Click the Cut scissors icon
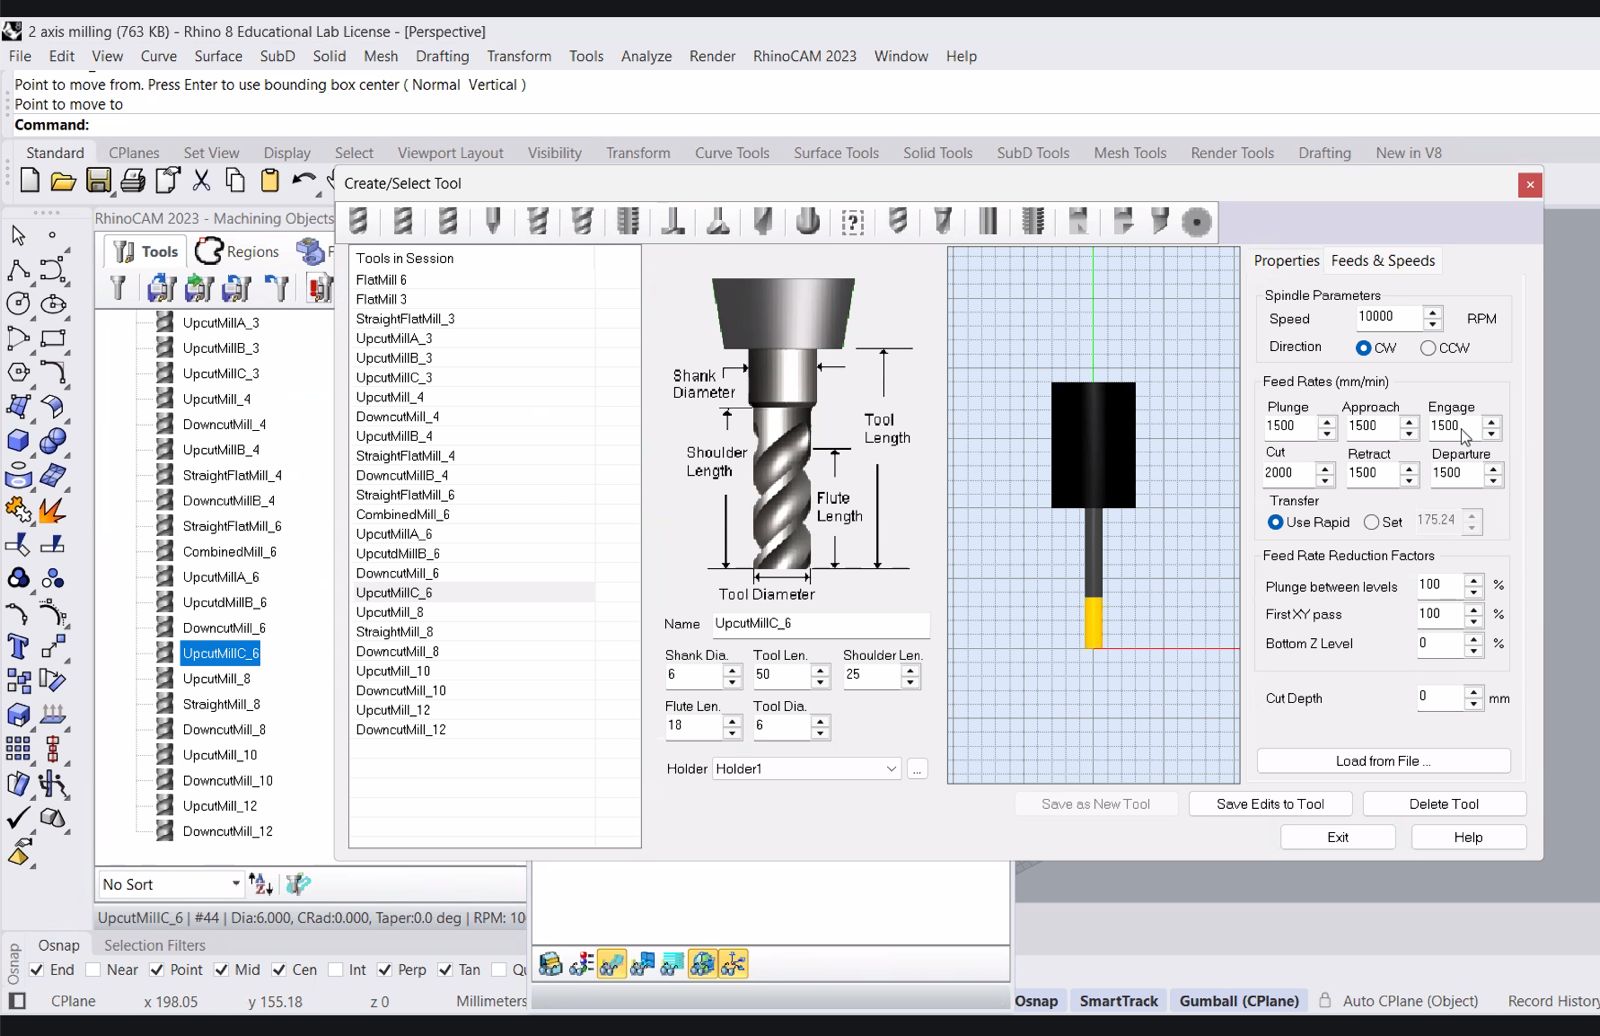Image resolution: width=1600 pixels, height=1036 pixels. coord(201,181)
